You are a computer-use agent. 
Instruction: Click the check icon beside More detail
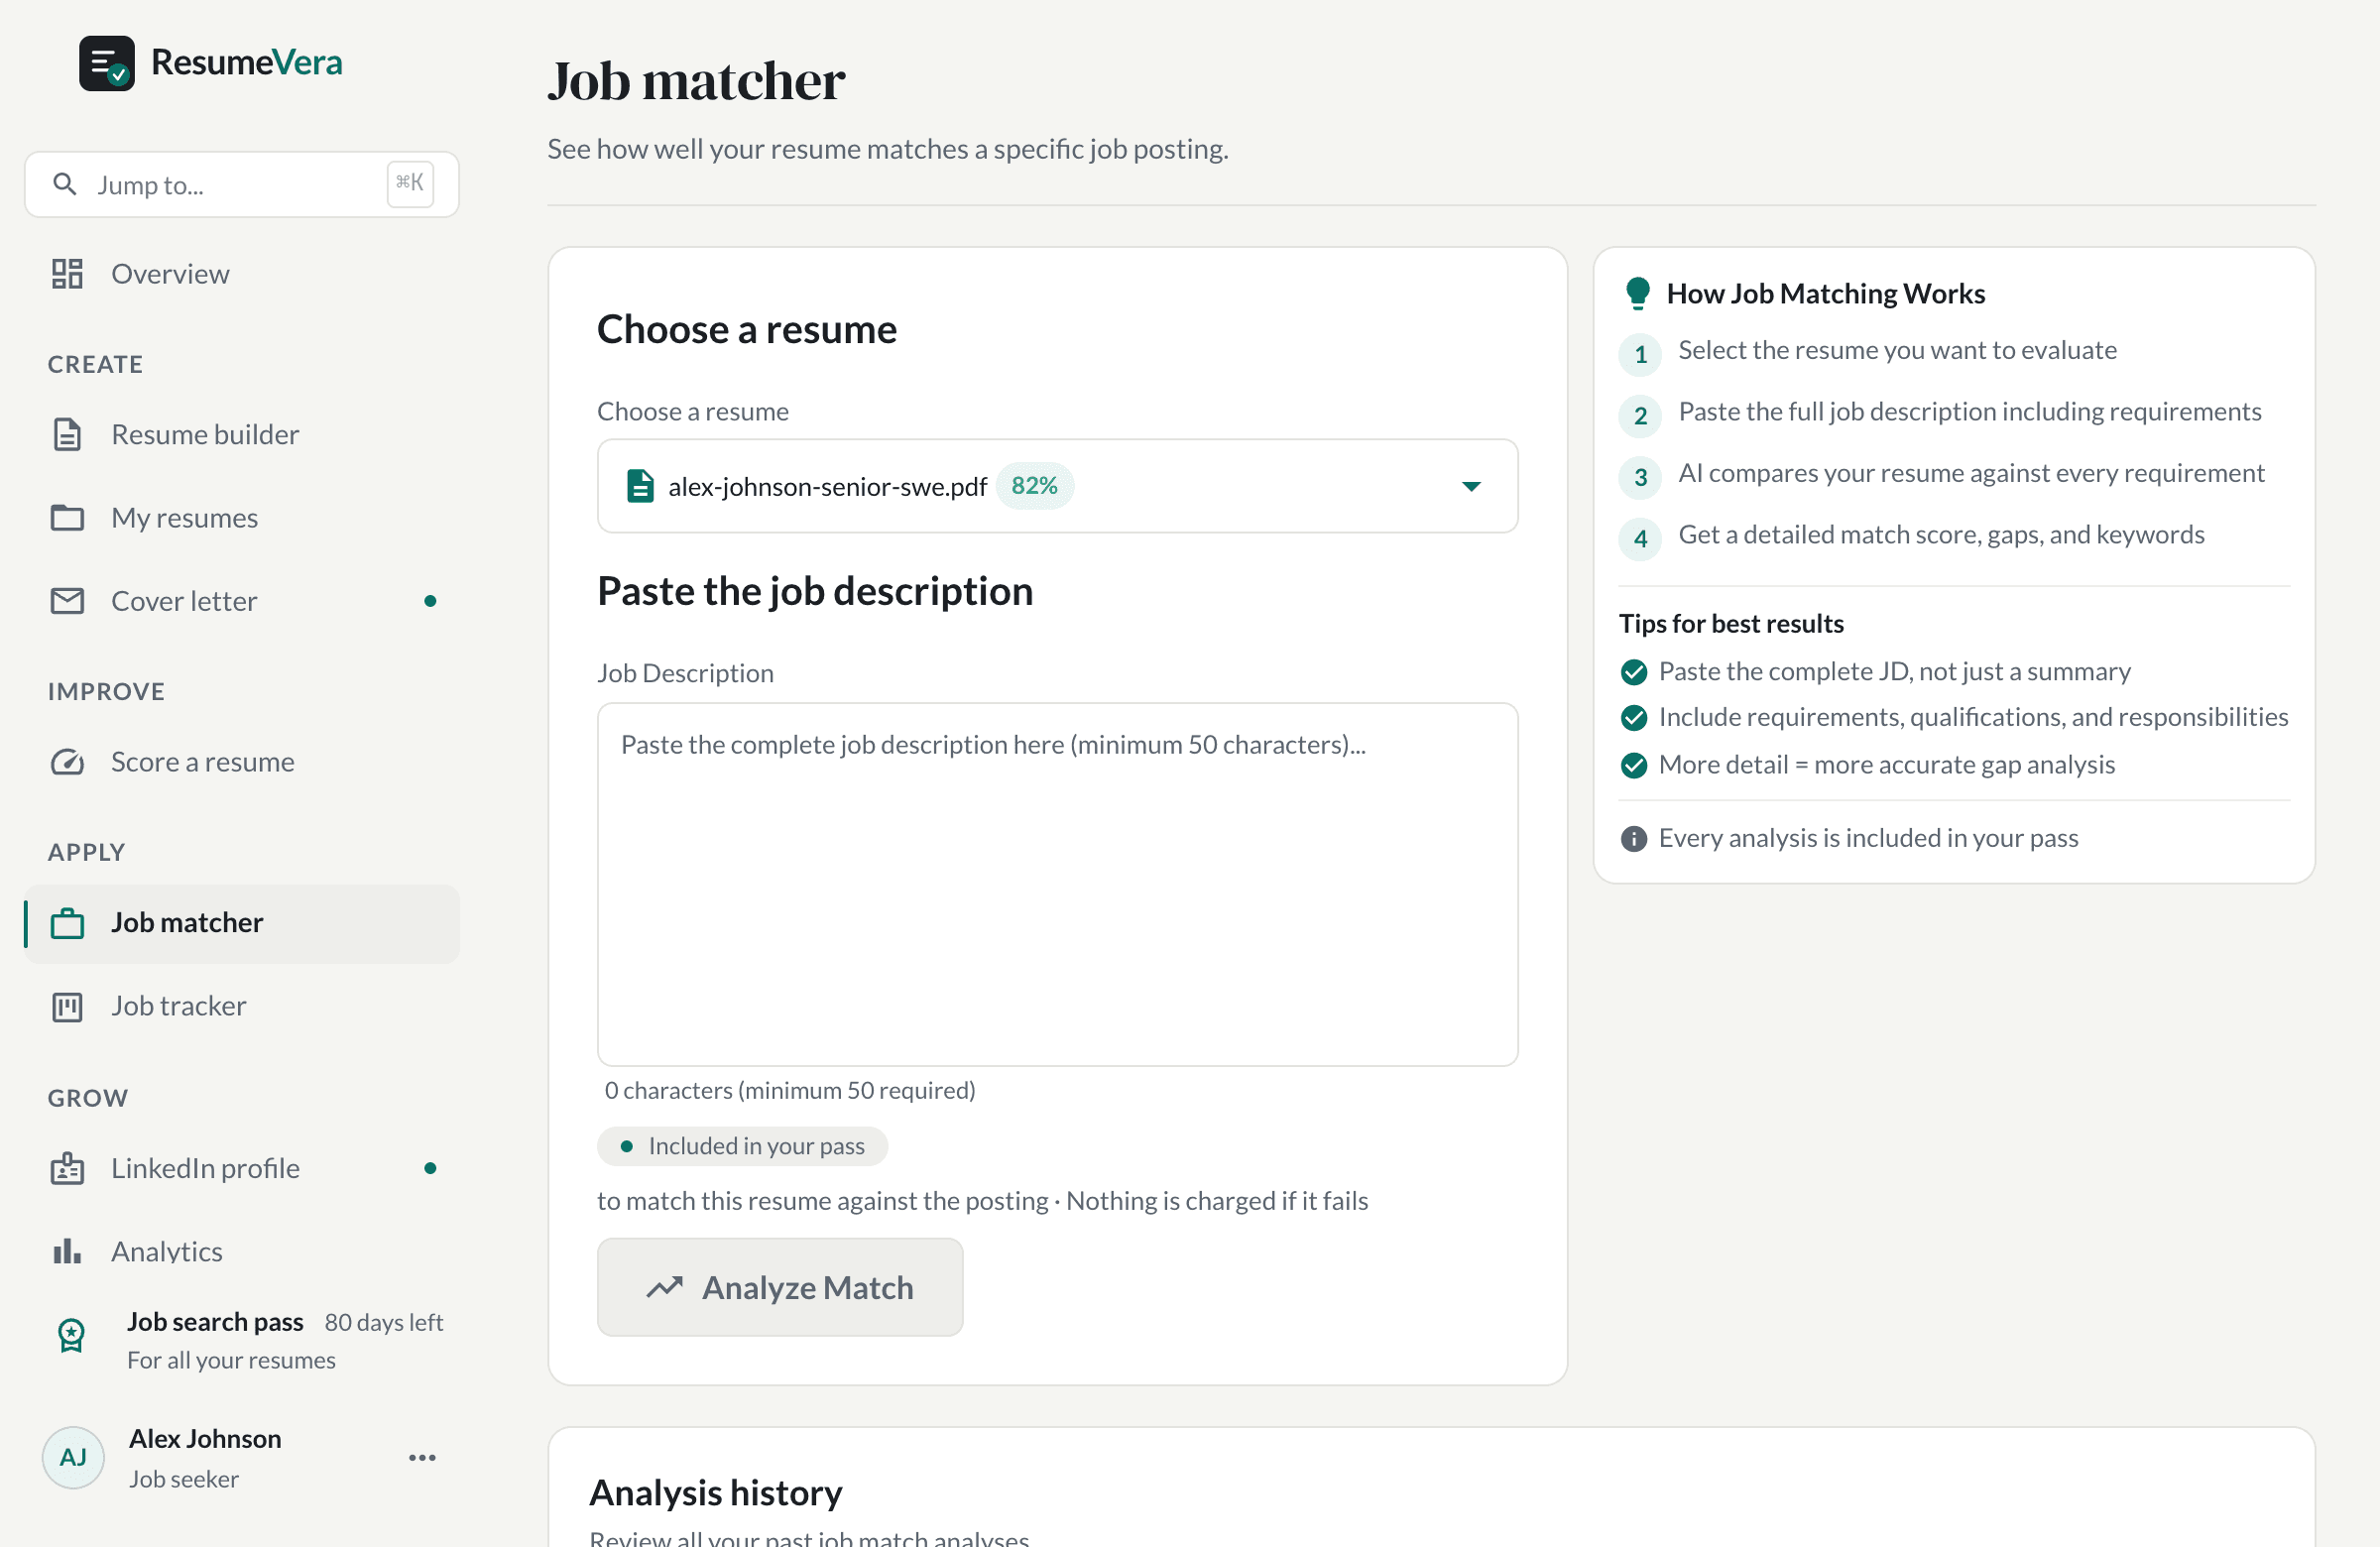[x=1633, y=765]
